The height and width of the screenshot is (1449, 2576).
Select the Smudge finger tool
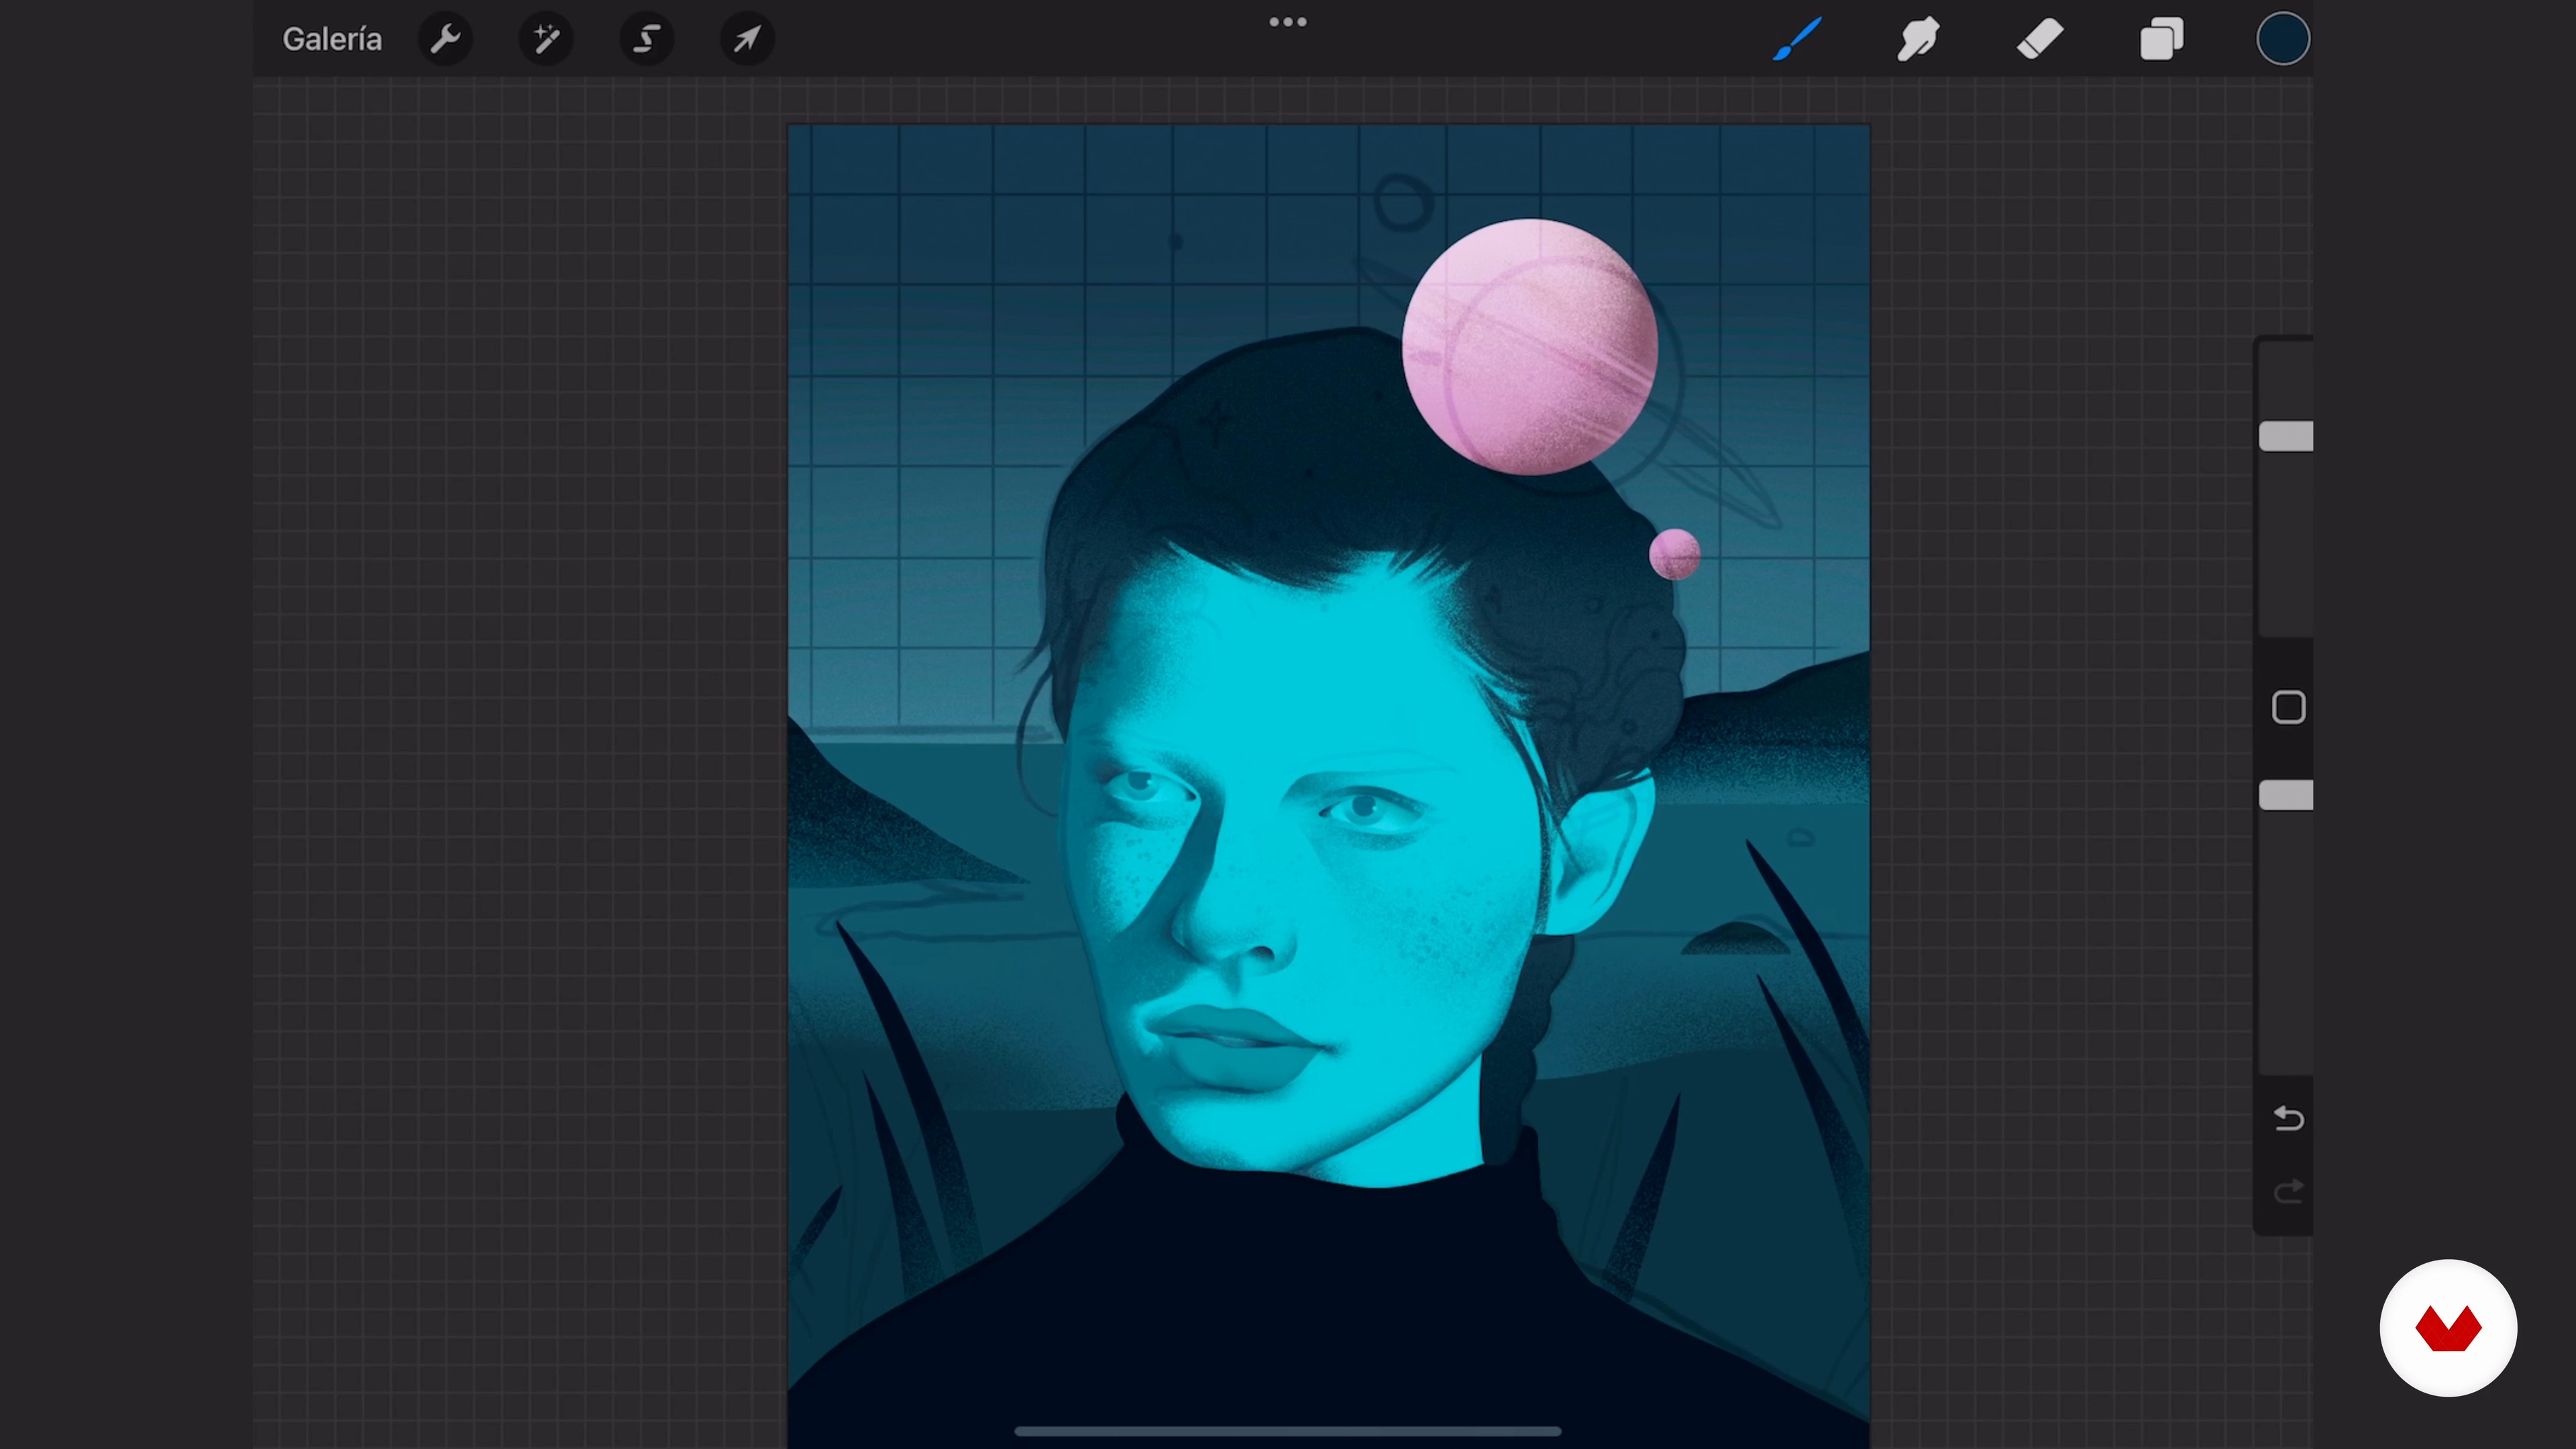pyautogui.click(x=1918, y=39)
